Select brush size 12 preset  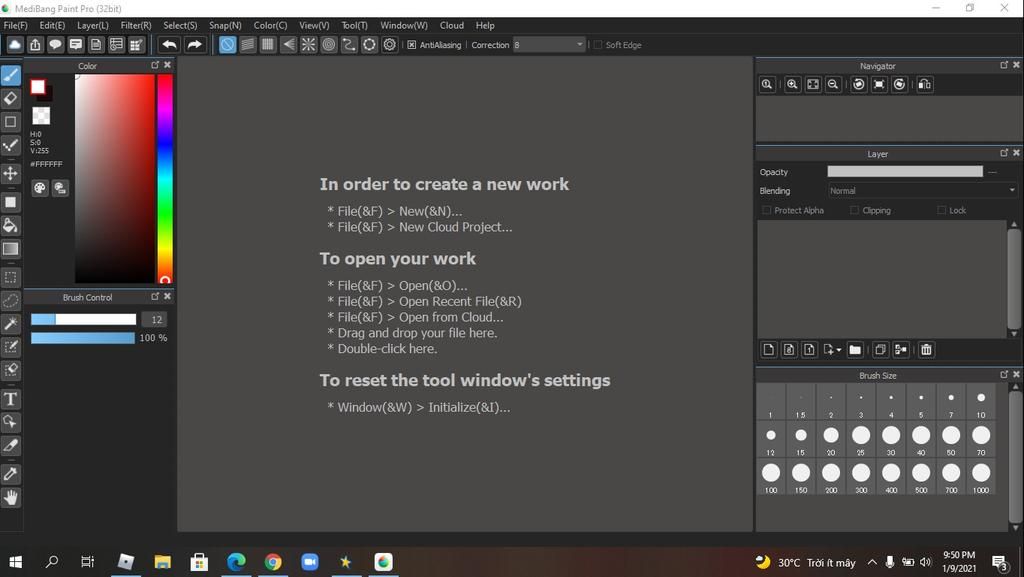(771, 440)
